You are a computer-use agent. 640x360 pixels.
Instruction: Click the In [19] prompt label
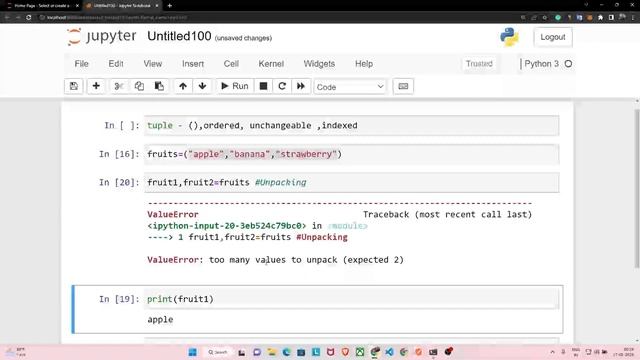[x=119, y=299]
